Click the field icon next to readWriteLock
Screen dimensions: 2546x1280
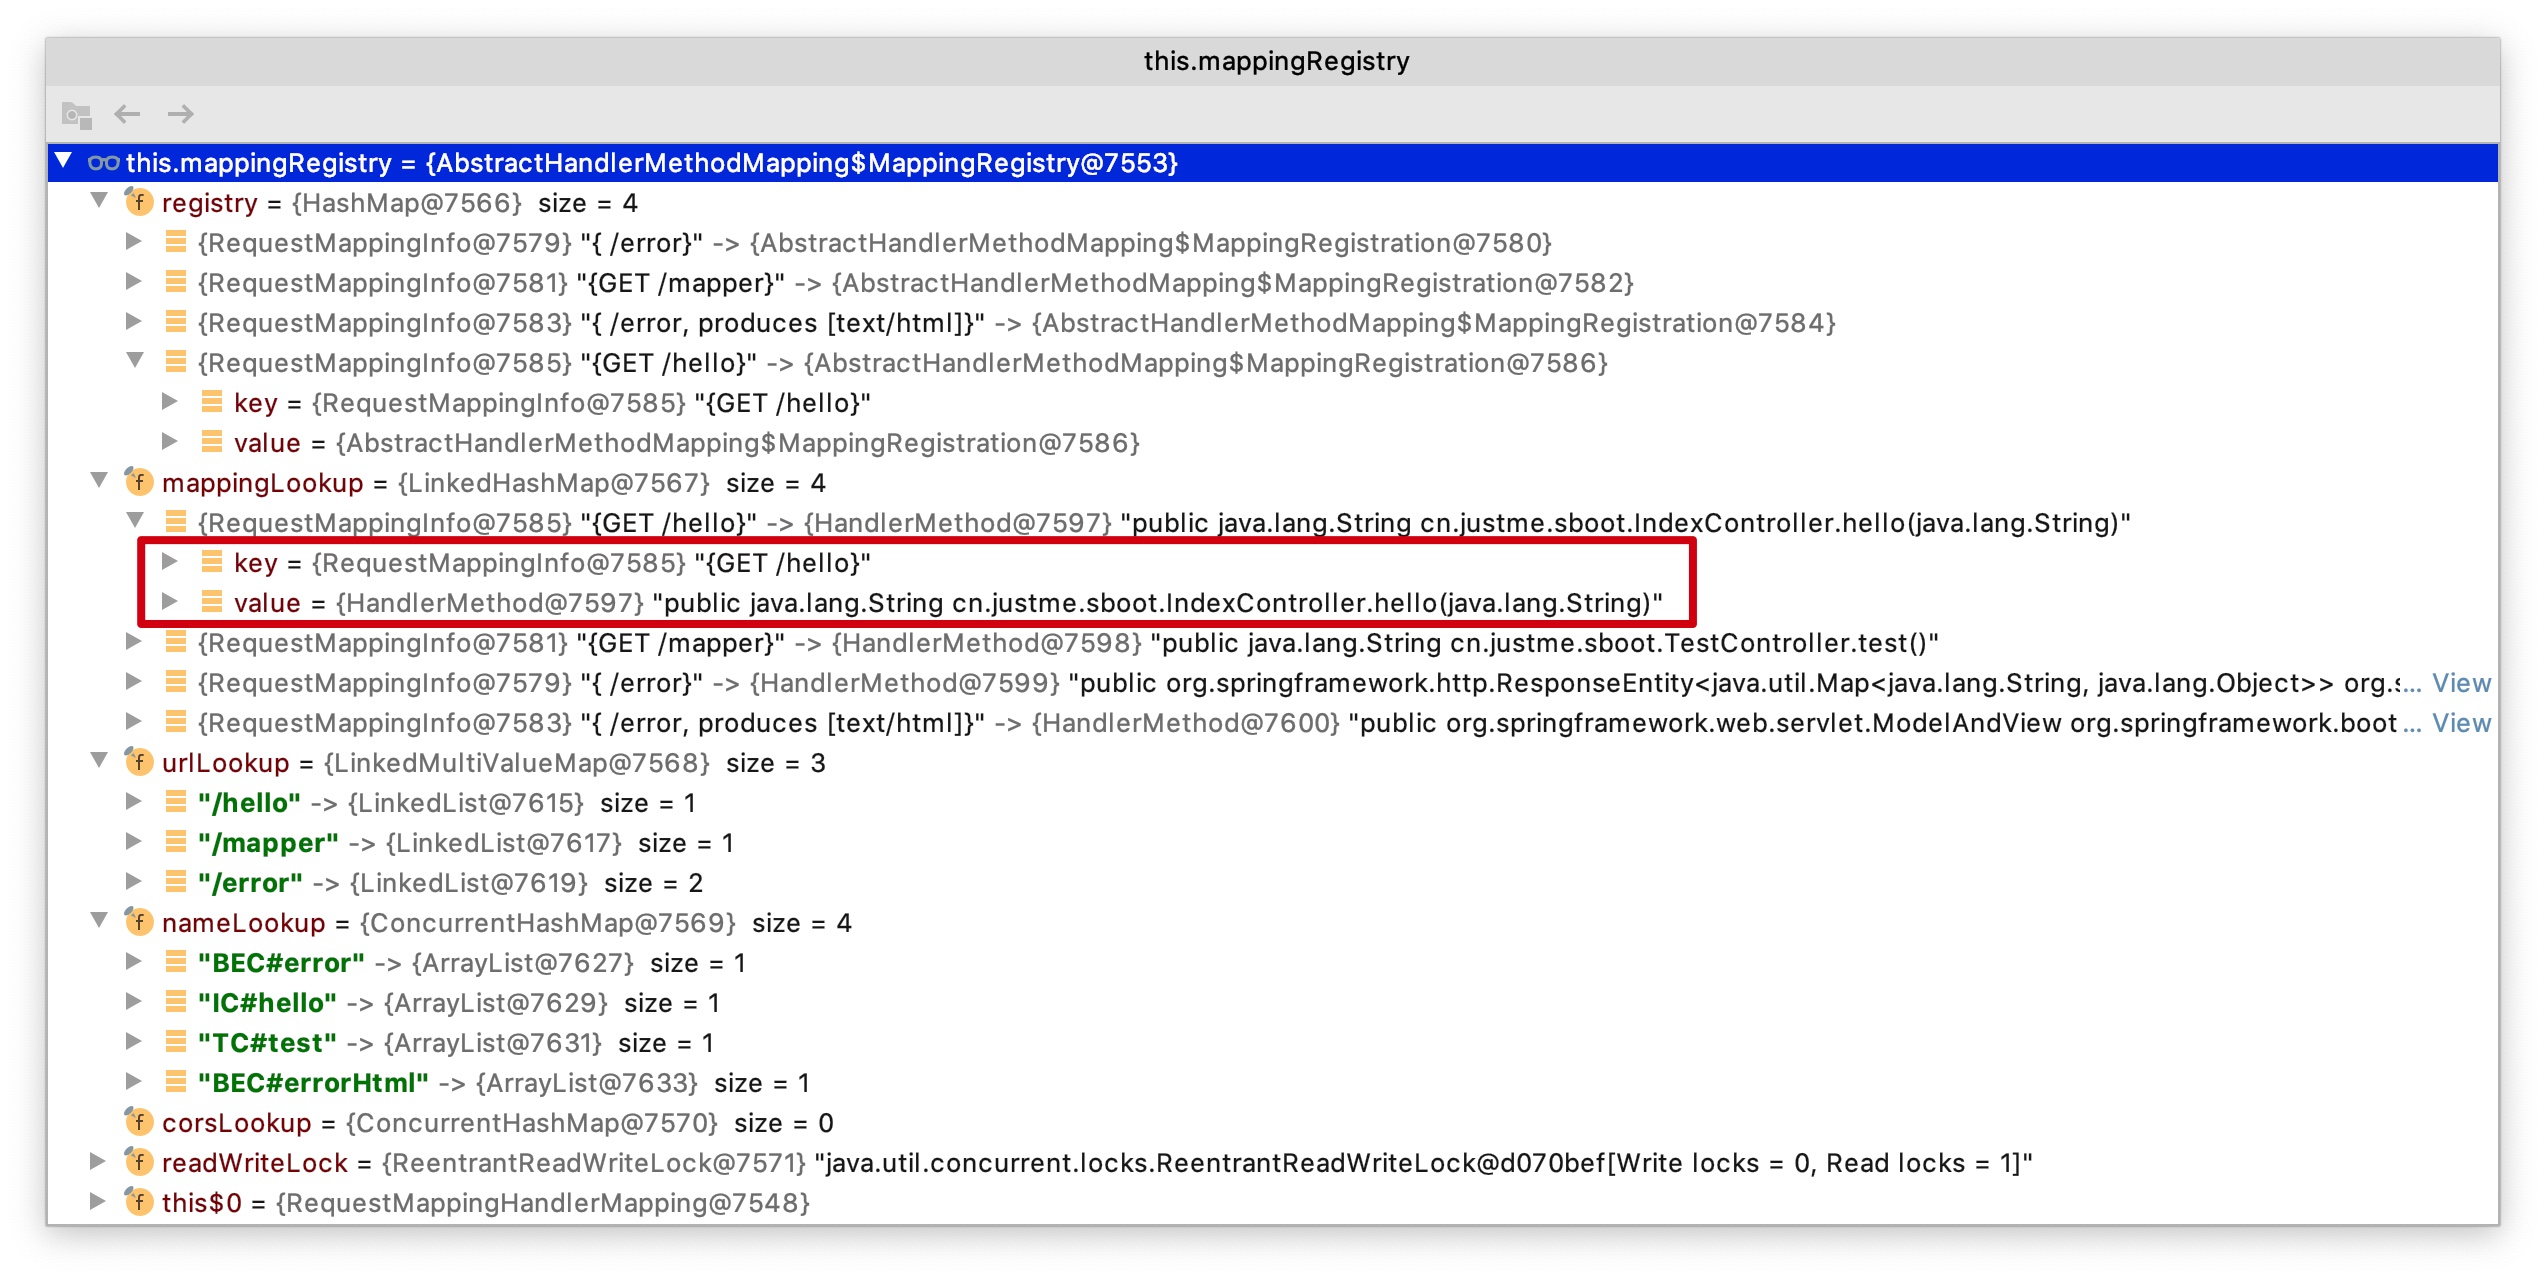139,1162
